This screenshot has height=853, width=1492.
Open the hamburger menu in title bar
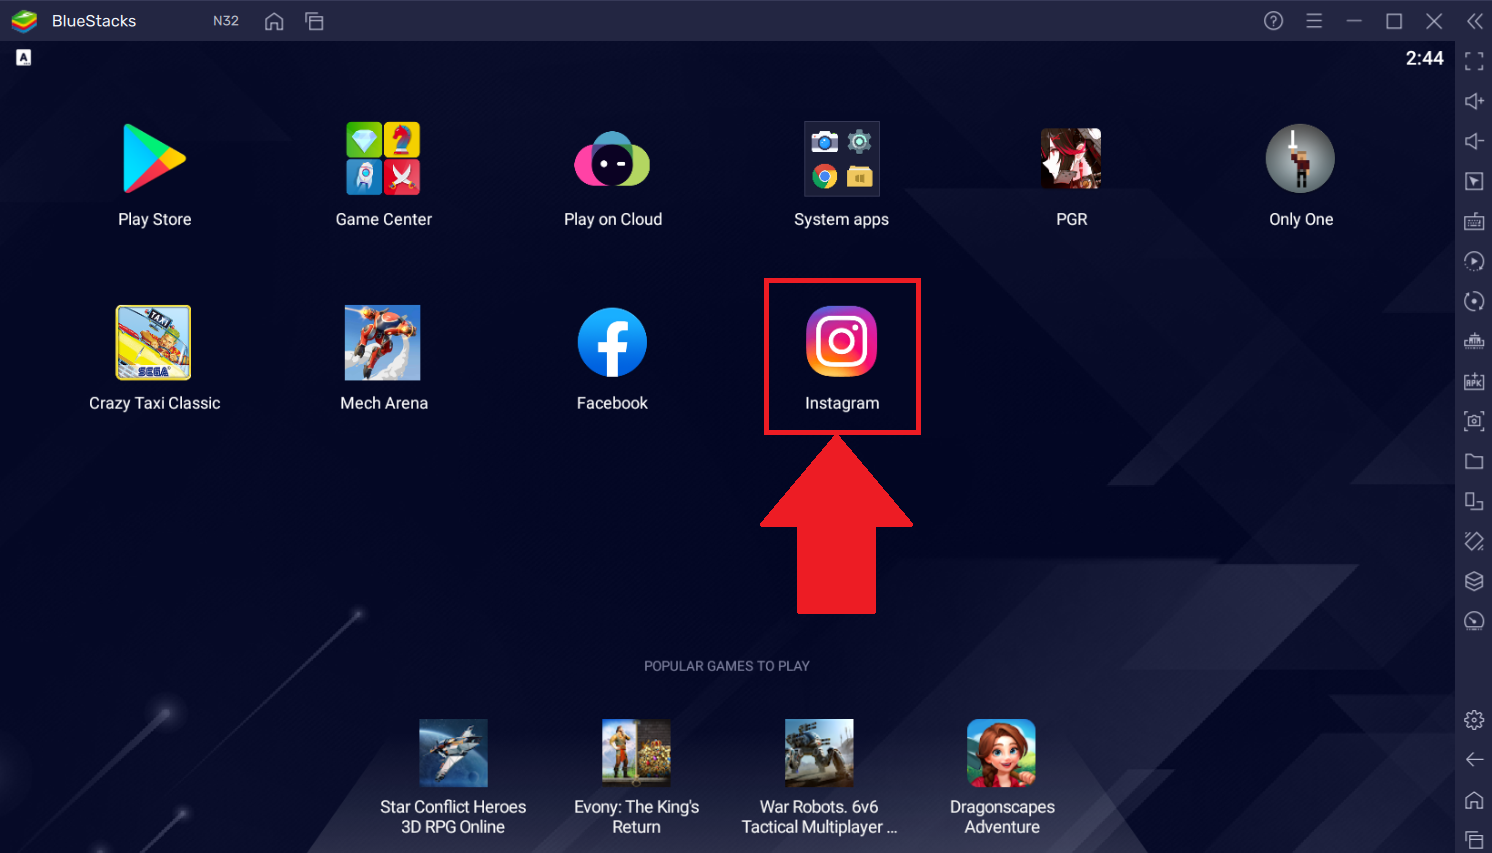click(1314, 21)
